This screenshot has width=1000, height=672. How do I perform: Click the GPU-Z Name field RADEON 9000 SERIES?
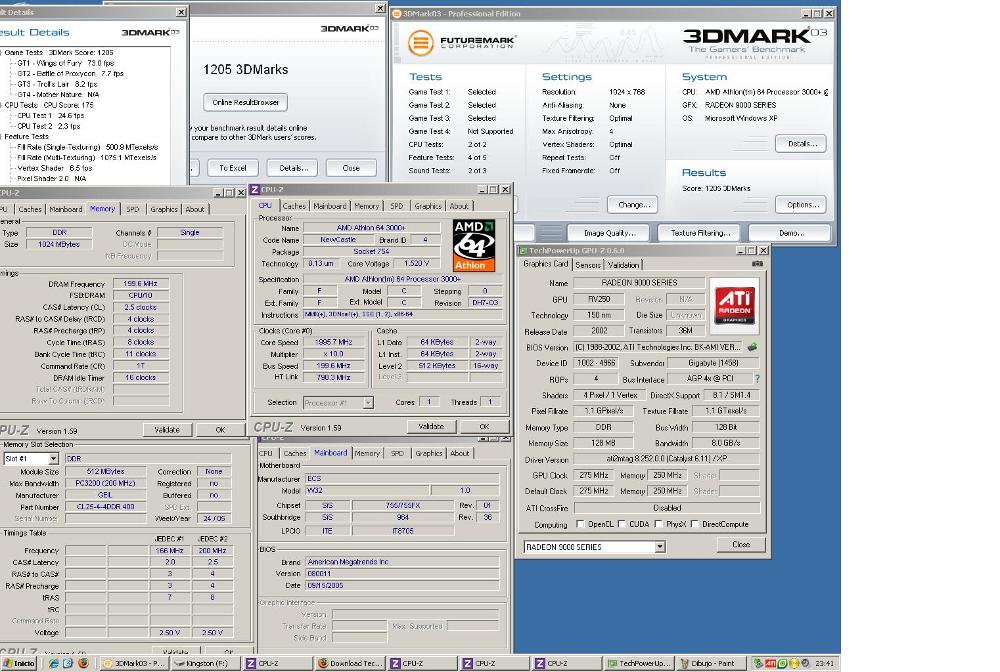[x=639, y=282]
